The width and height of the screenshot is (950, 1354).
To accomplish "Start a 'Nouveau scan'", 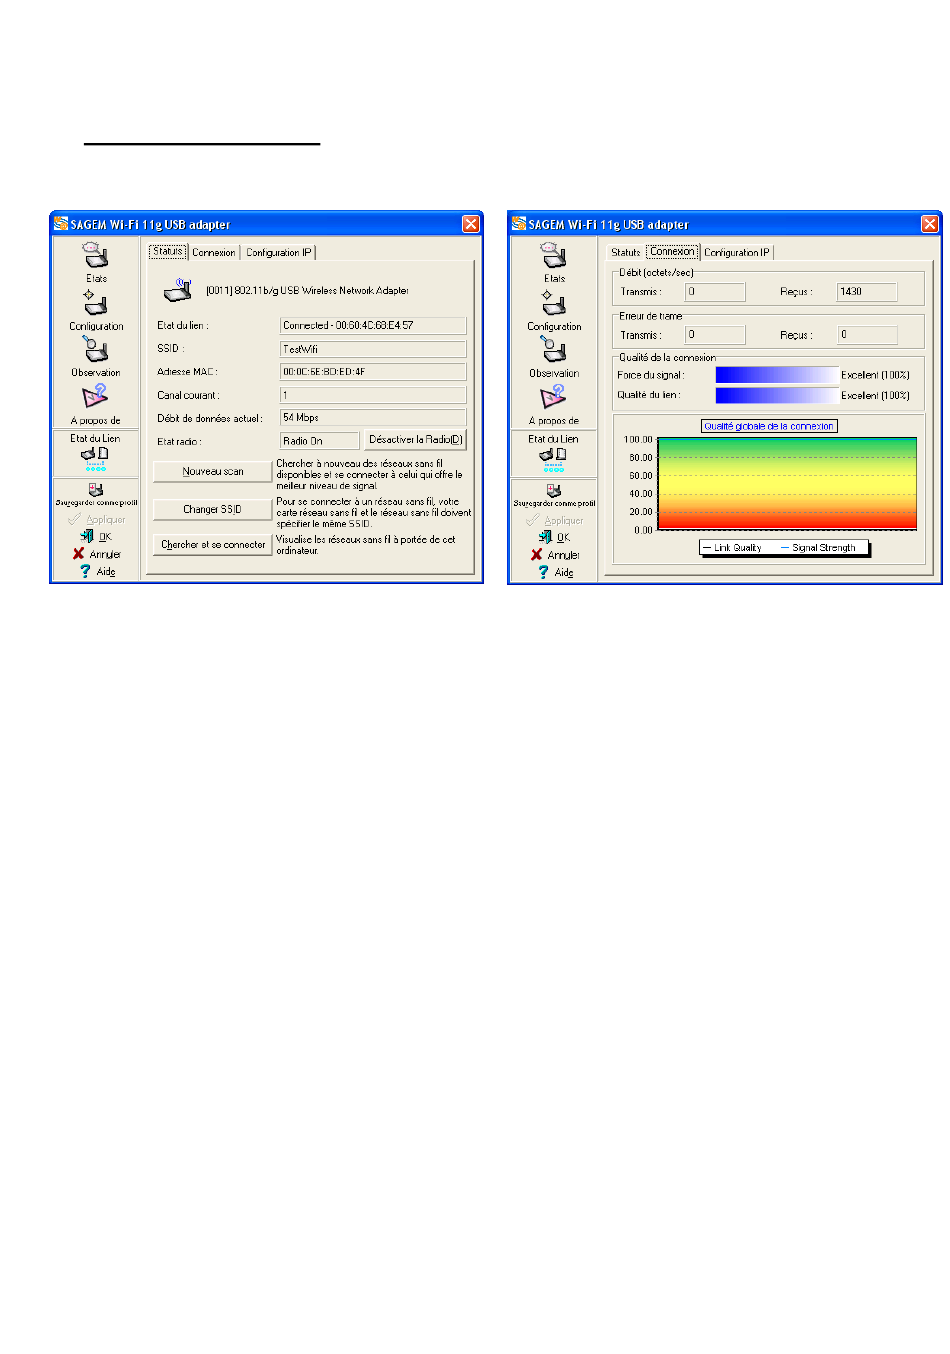I will point(213,471).
